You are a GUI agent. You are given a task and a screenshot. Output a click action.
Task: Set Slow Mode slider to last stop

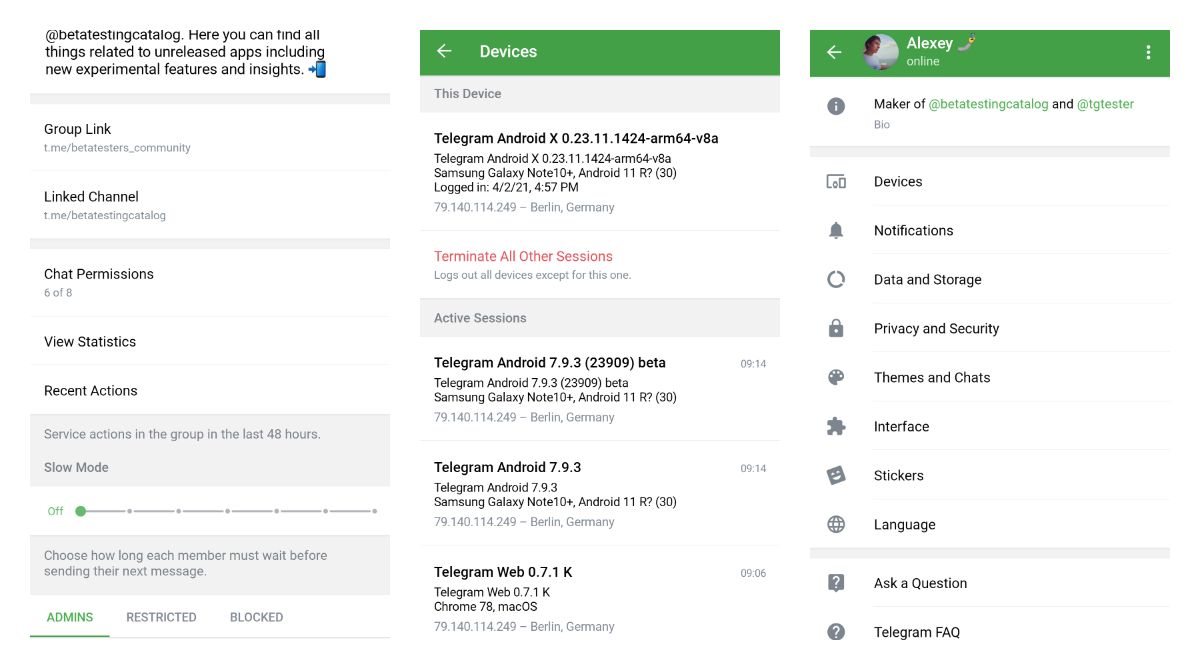[x=374, y=511]
